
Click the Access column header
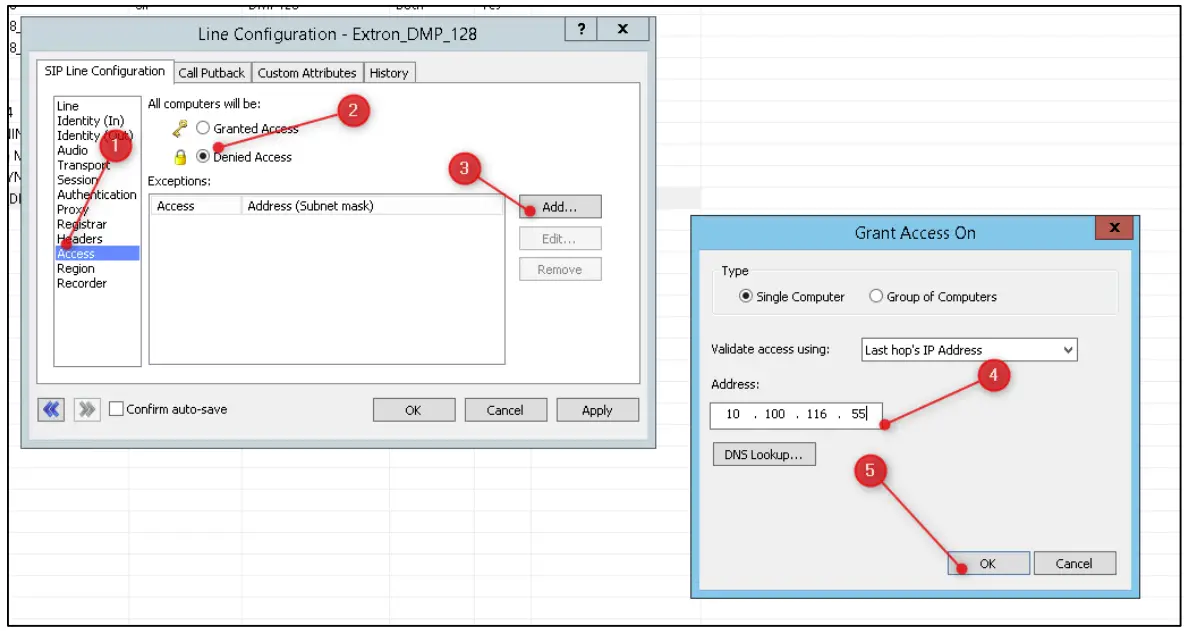[x=195, y=206]
